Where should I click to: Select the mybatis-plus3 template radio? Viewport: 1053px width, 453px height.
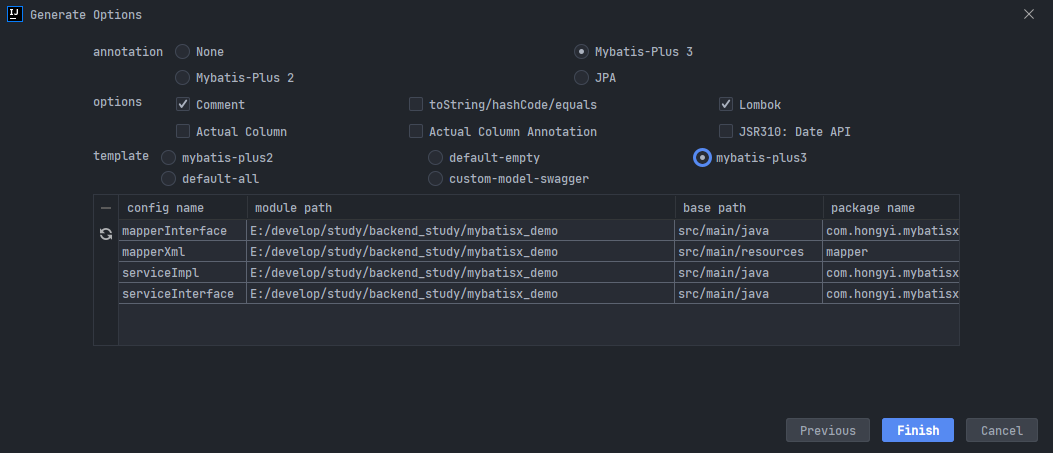[x=702, y=158]
